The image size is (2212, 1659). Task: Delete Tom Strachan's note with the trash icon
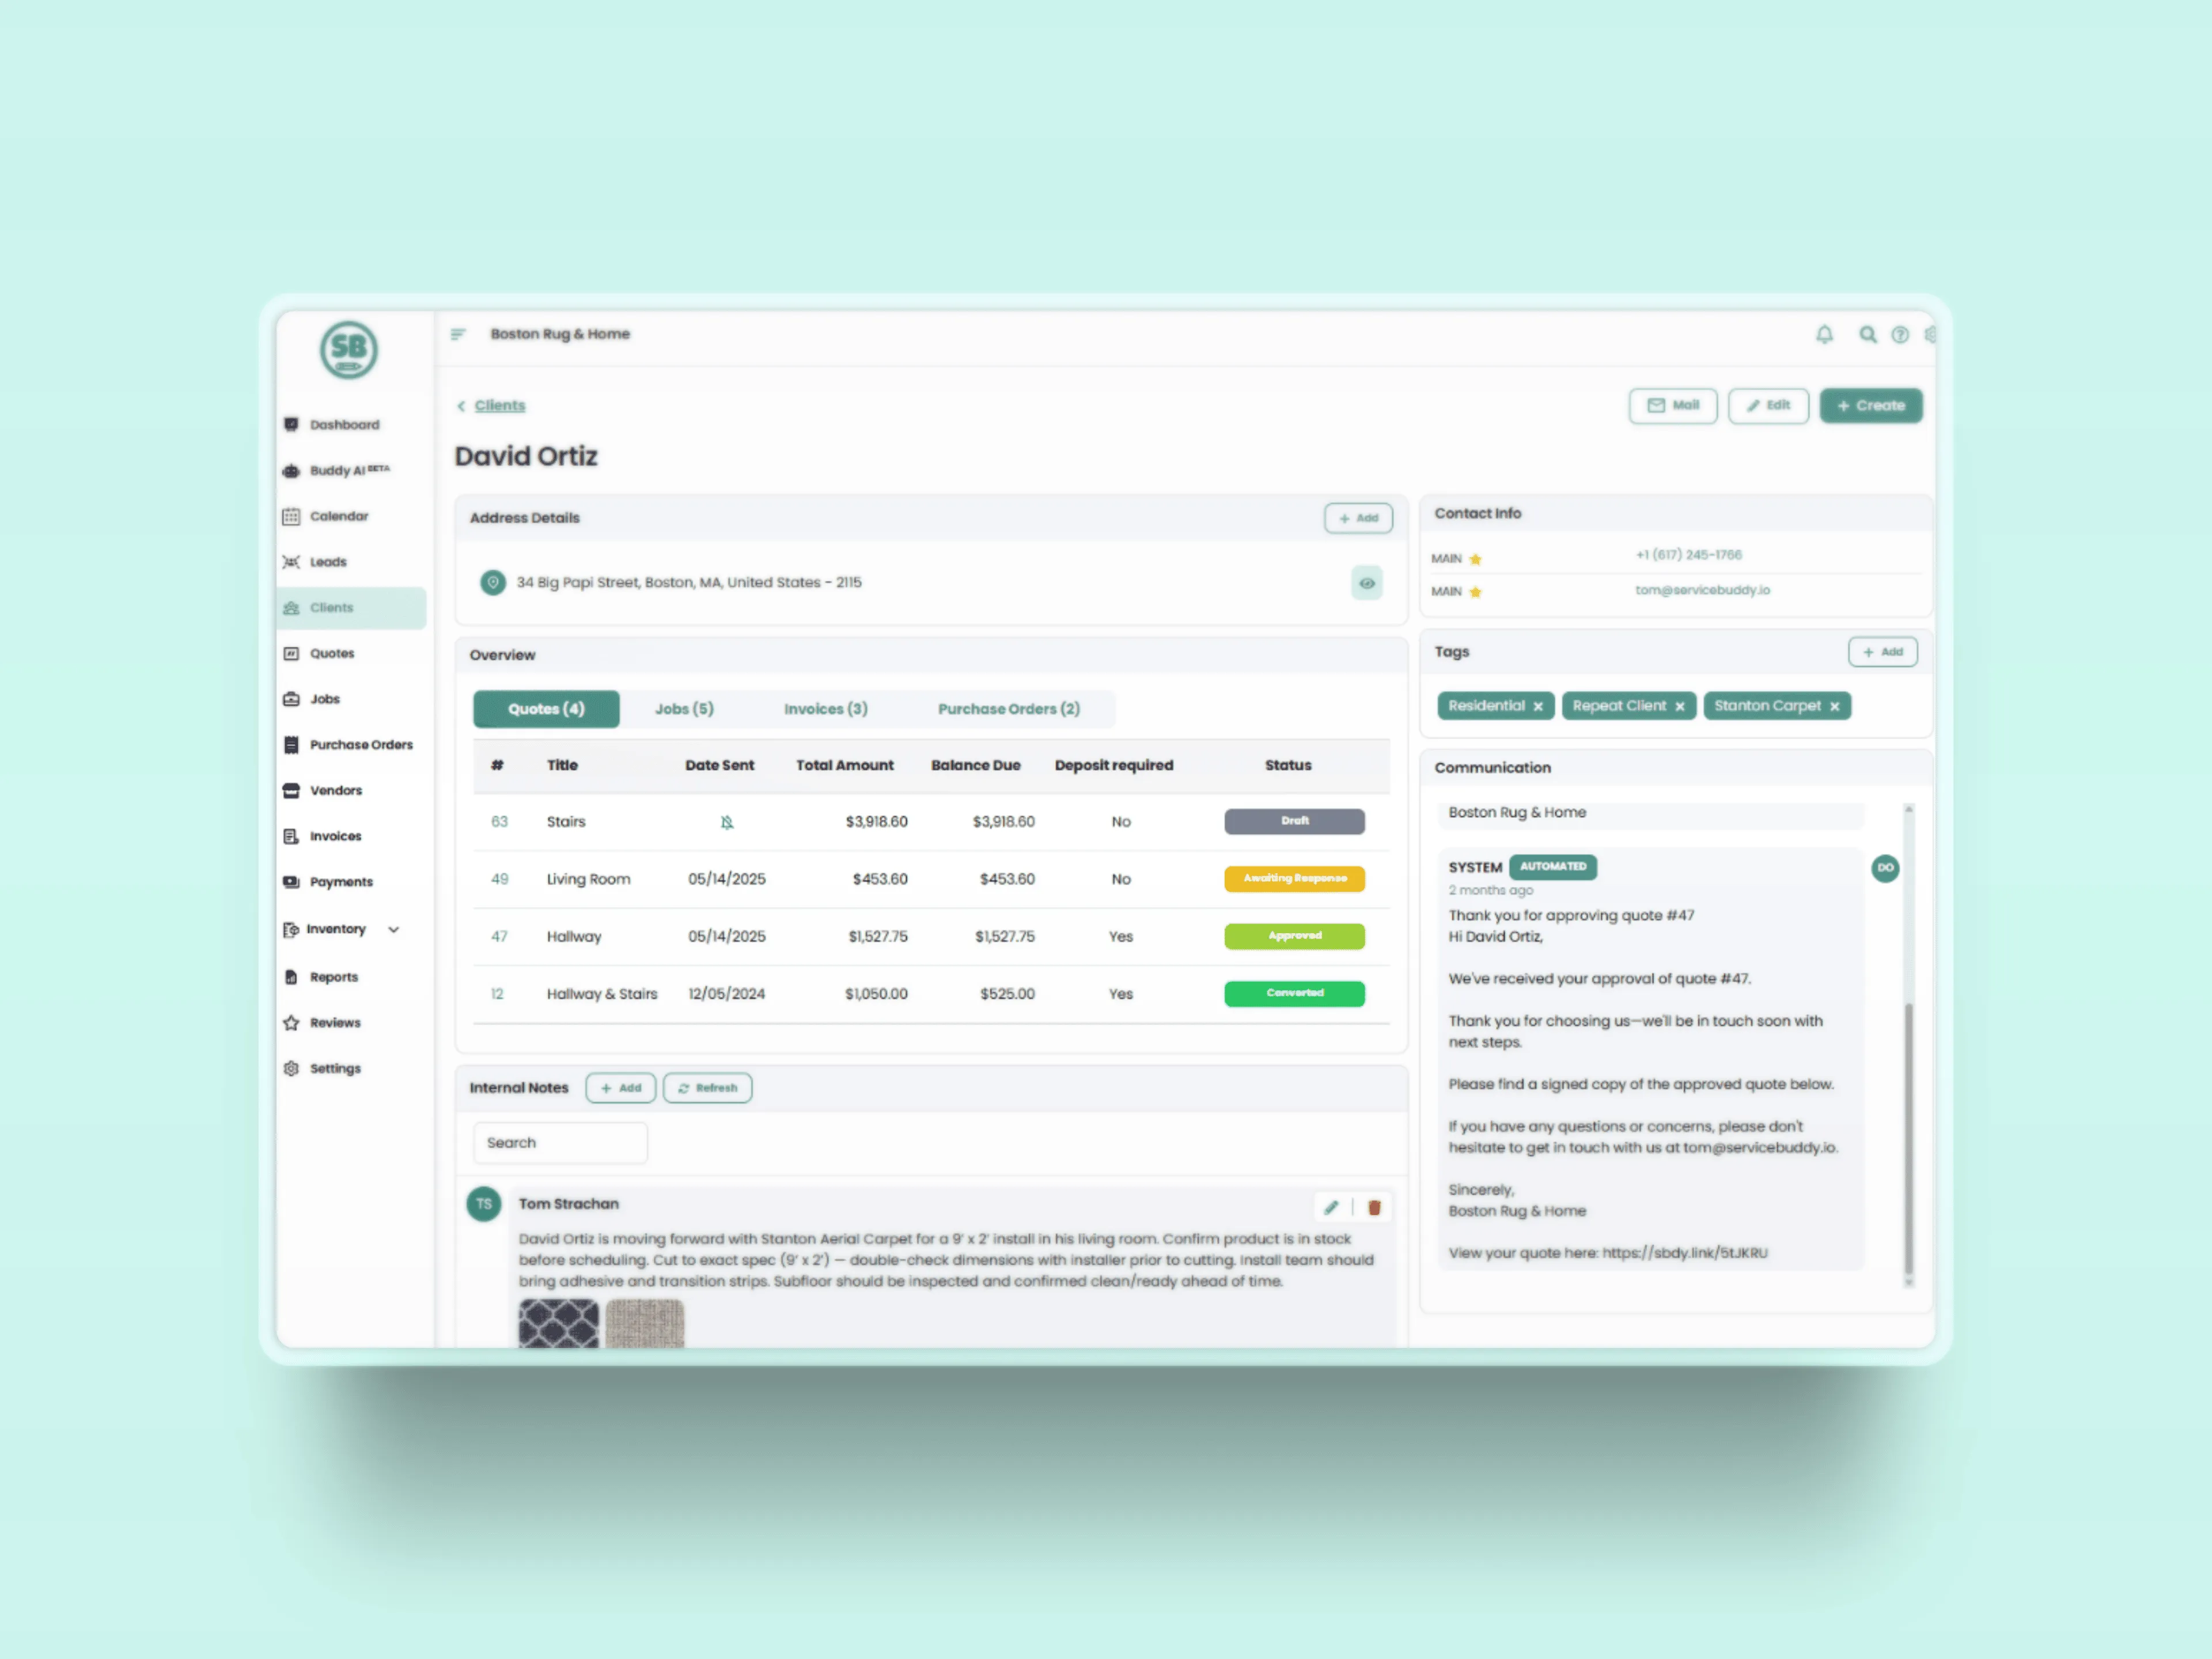click(x=1374, y=1207)
